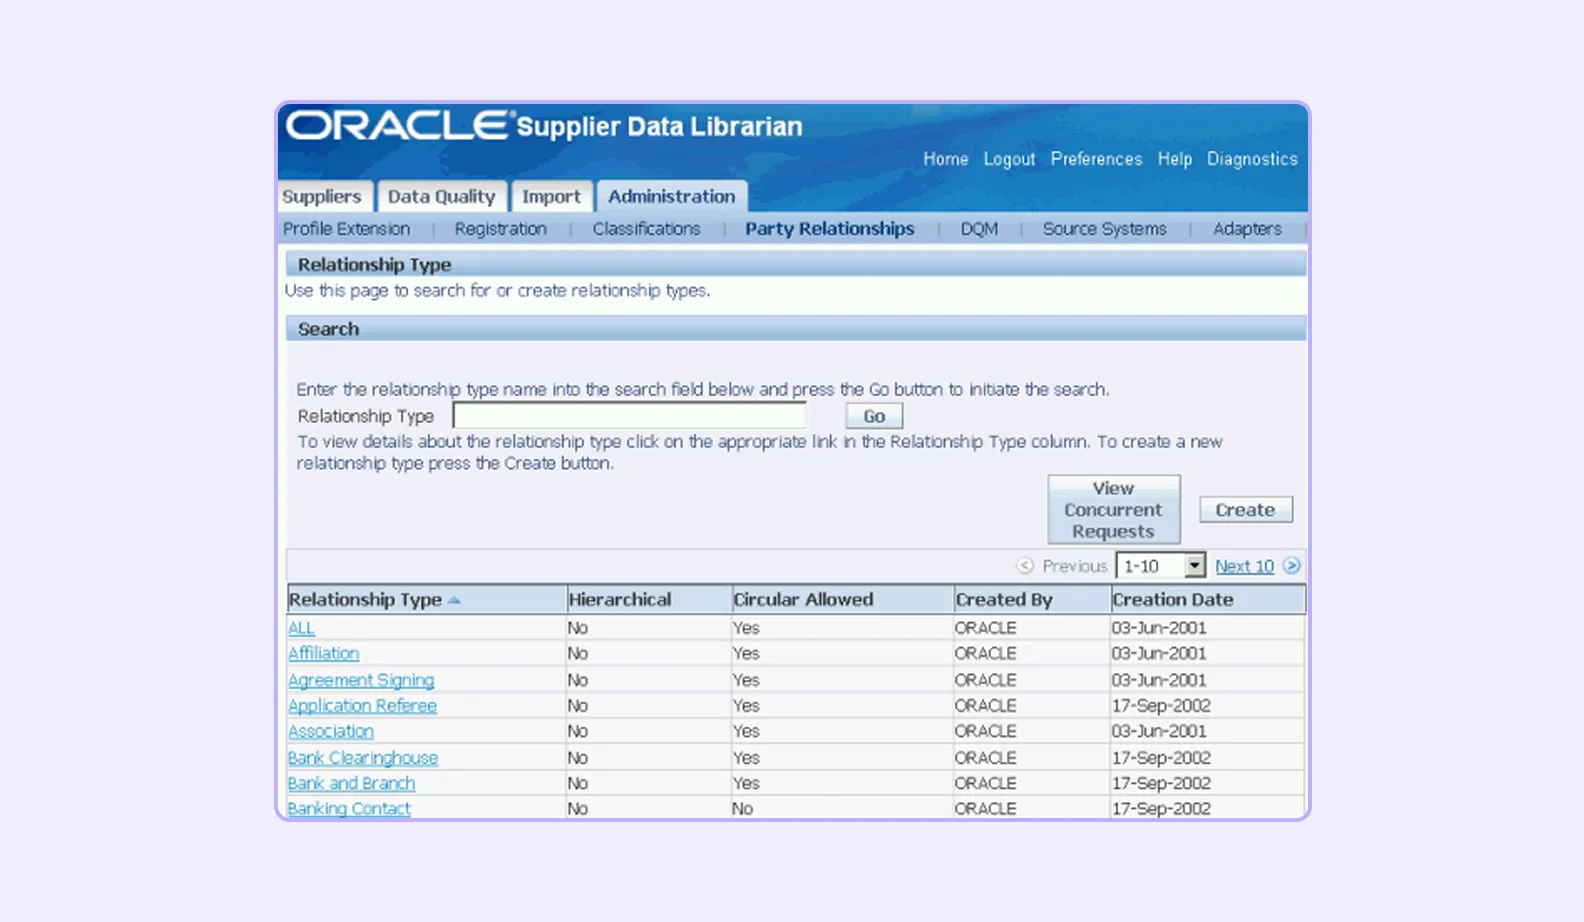Click the Supplier Data Librarian title
This screenshot has height=922, width=1584.
point(659,127)
